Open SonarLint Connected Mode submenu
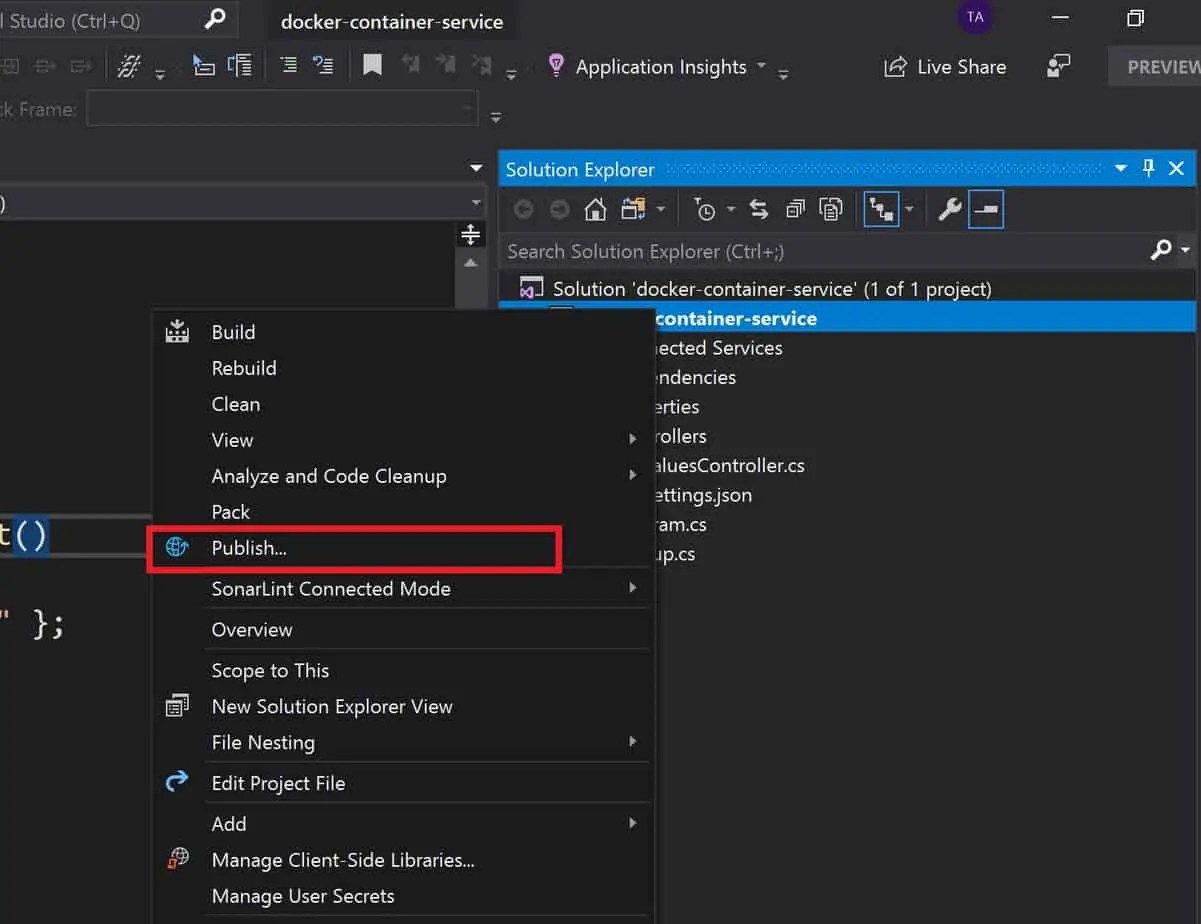Viewport: 1201px width, 924px height. point(401,589)
